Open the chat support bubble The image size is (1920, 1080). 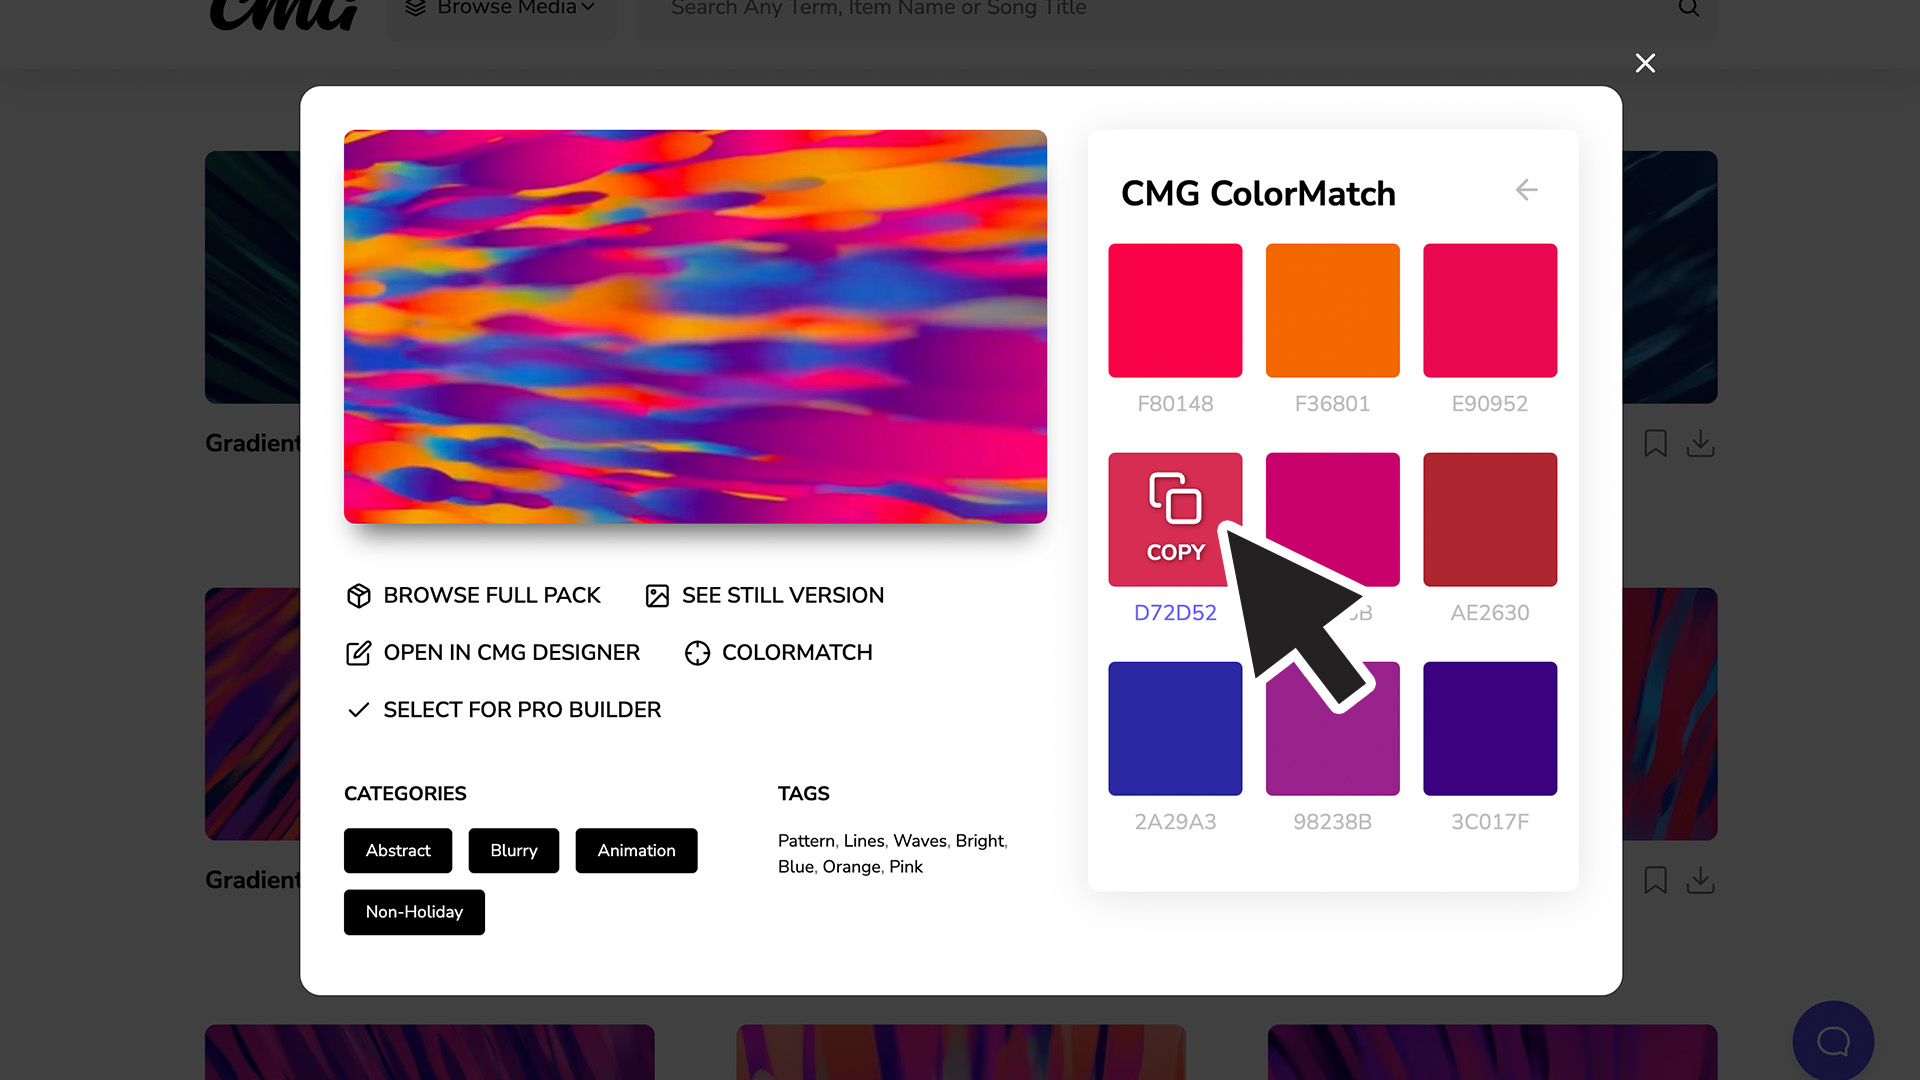(x=1833, y=1041)
